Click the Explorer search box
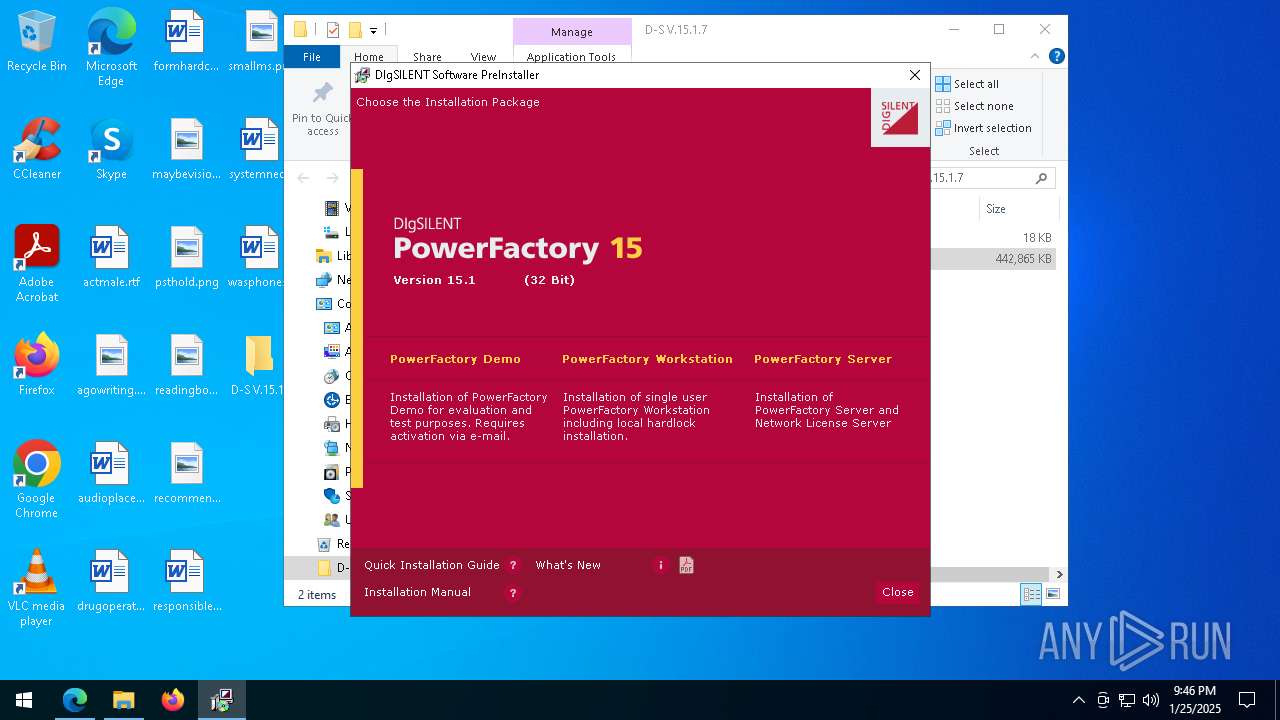The height and width of the screenshot is (720, 1280). click(992, 178)
